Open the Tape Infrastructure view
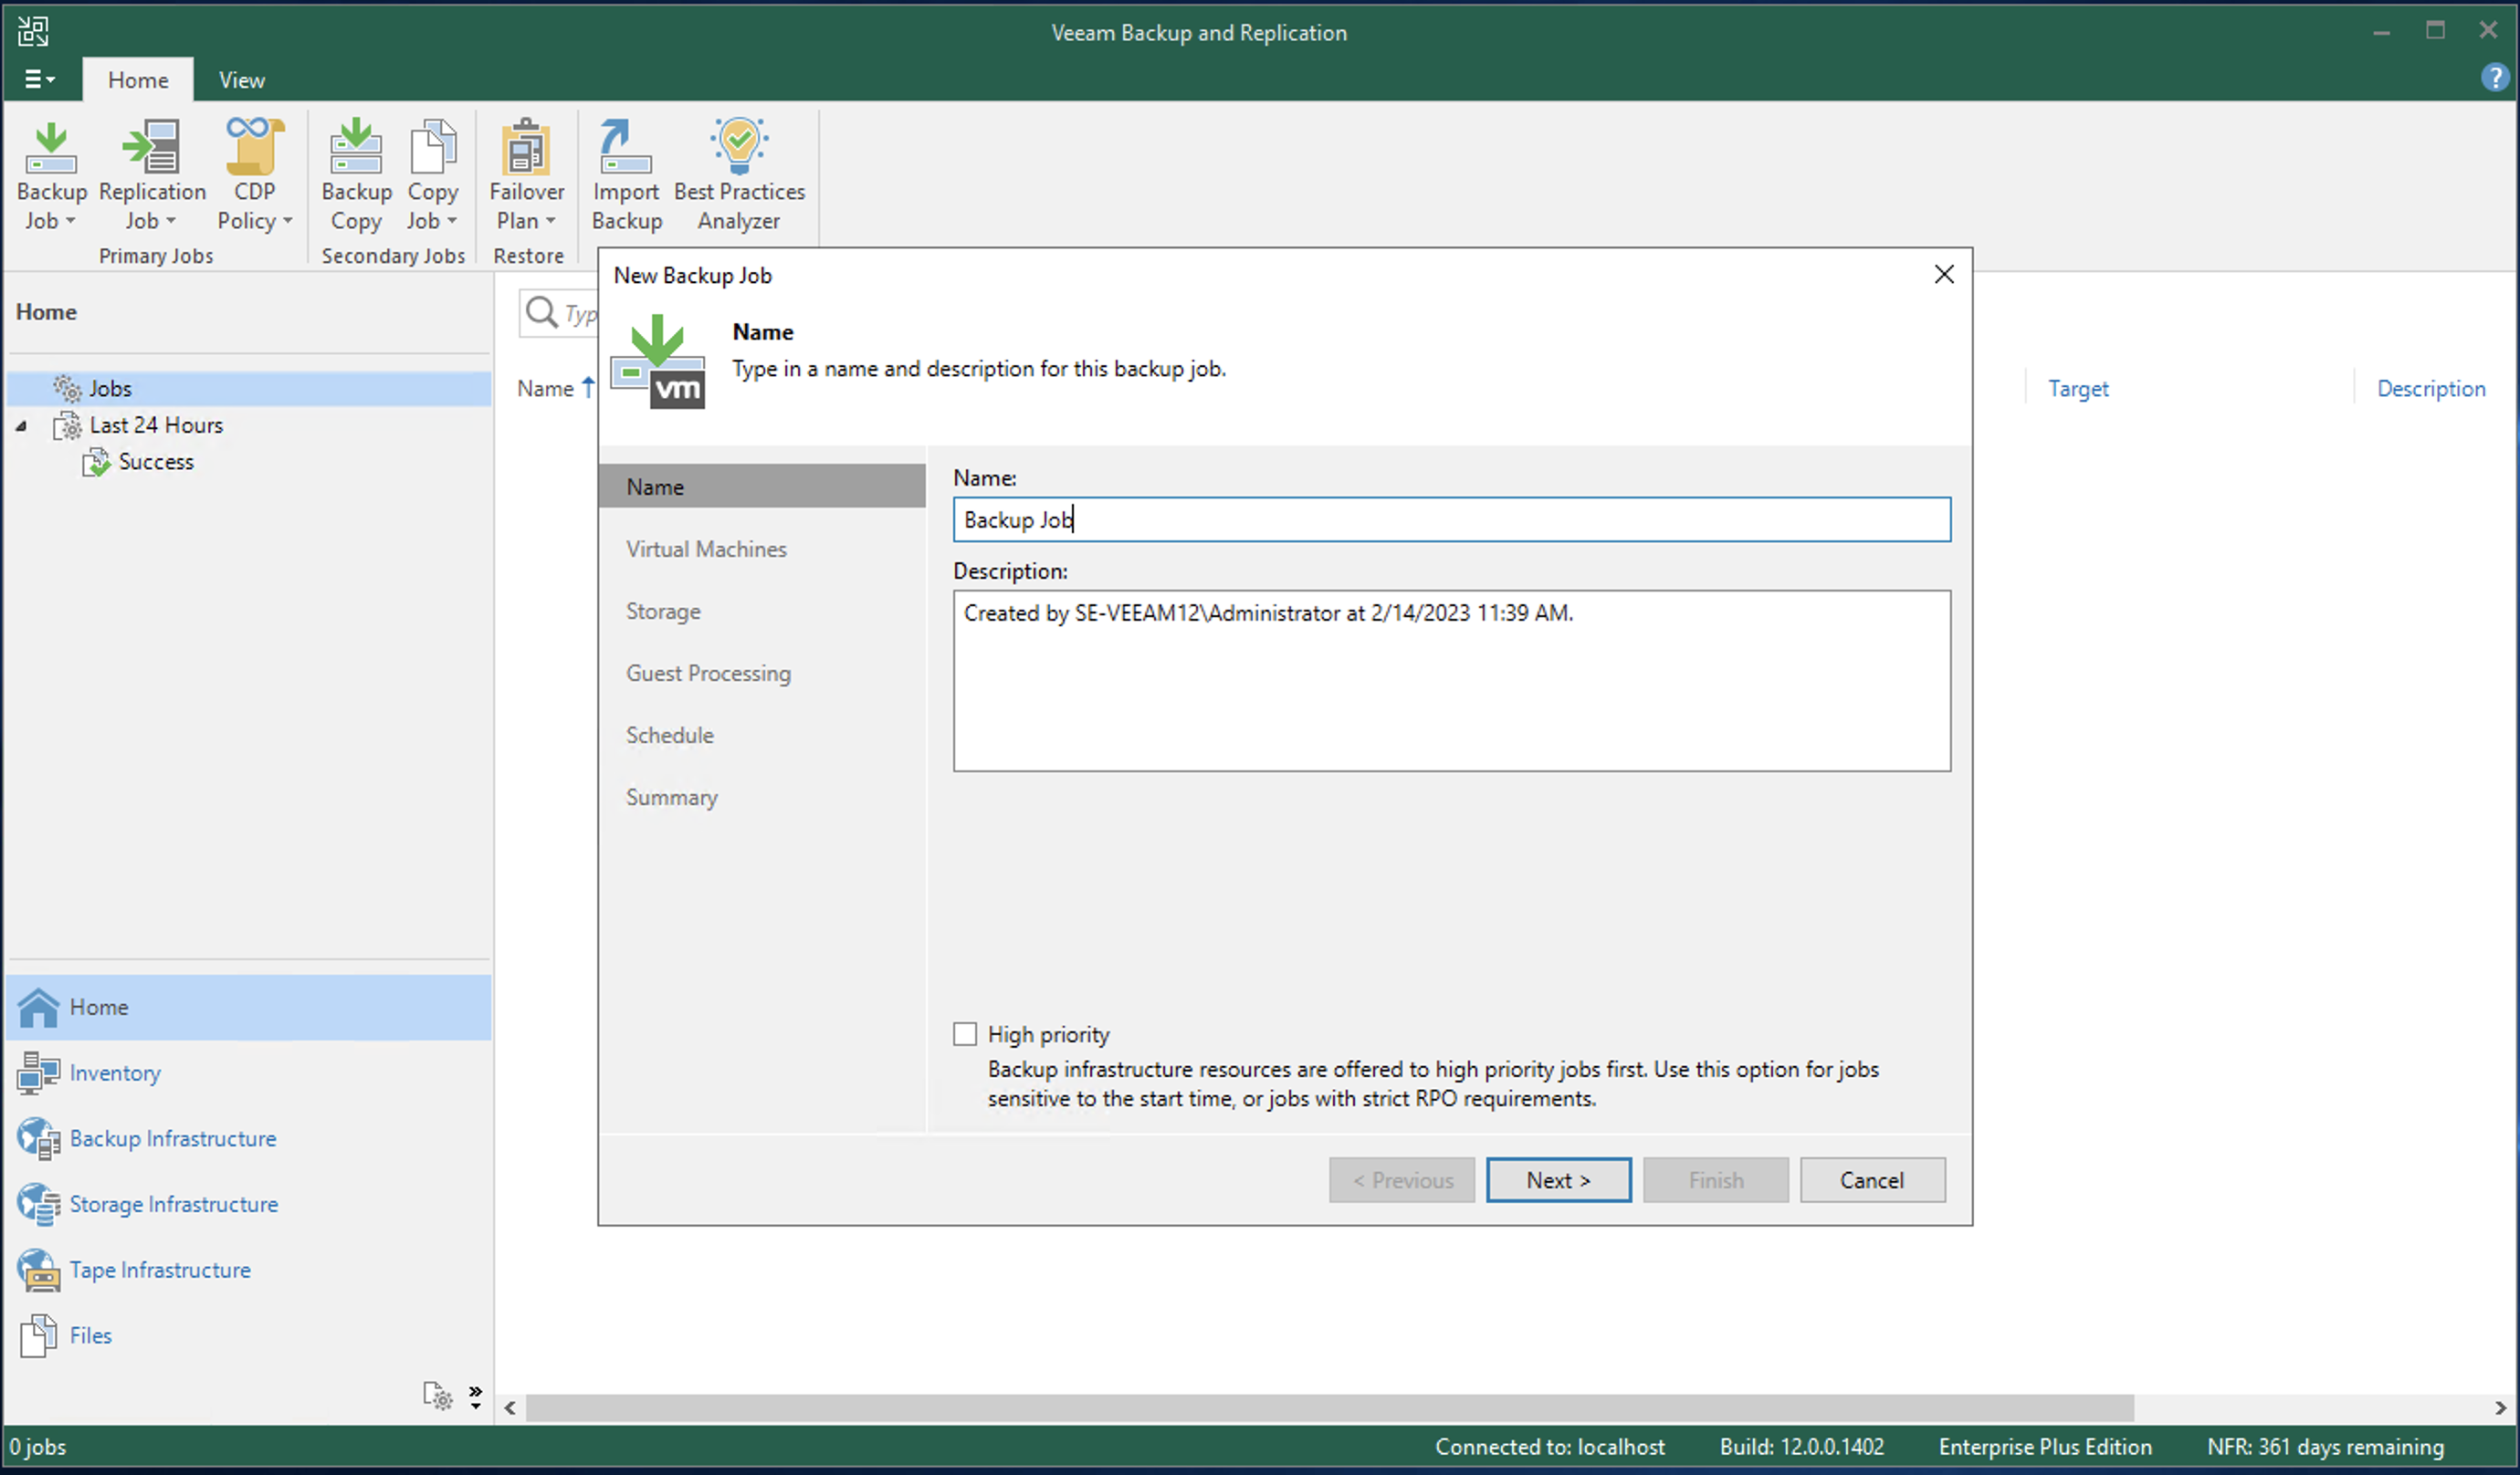2520x1475 pixels. click(248, 1270)
